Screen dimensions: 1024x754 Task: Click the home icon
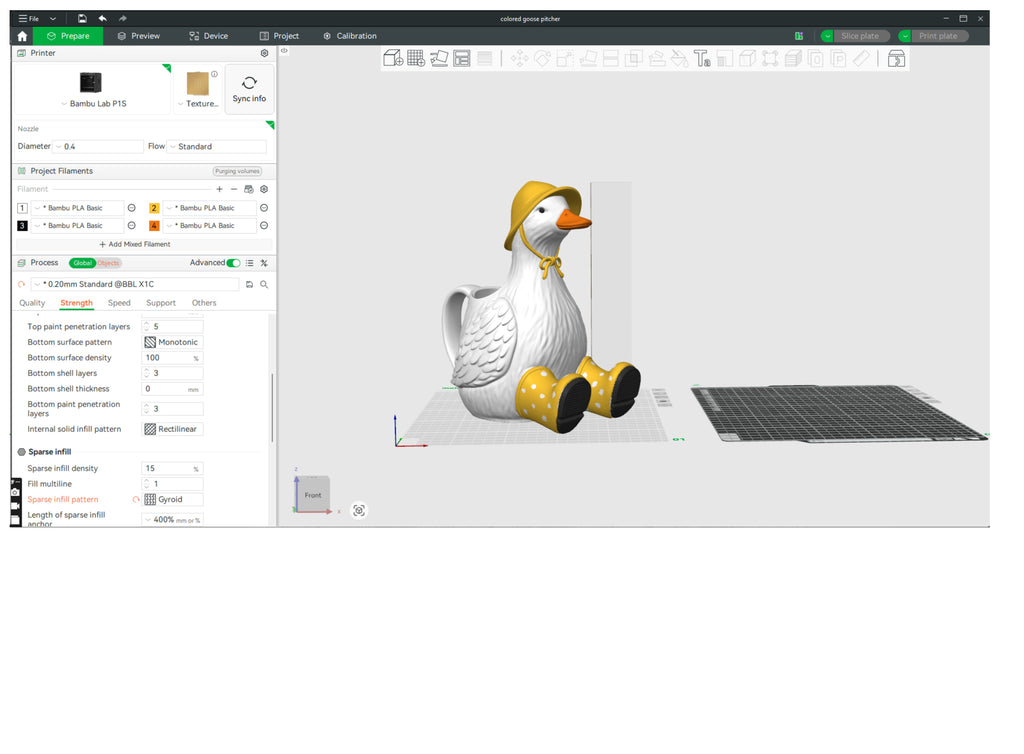(x=22, y=36)
